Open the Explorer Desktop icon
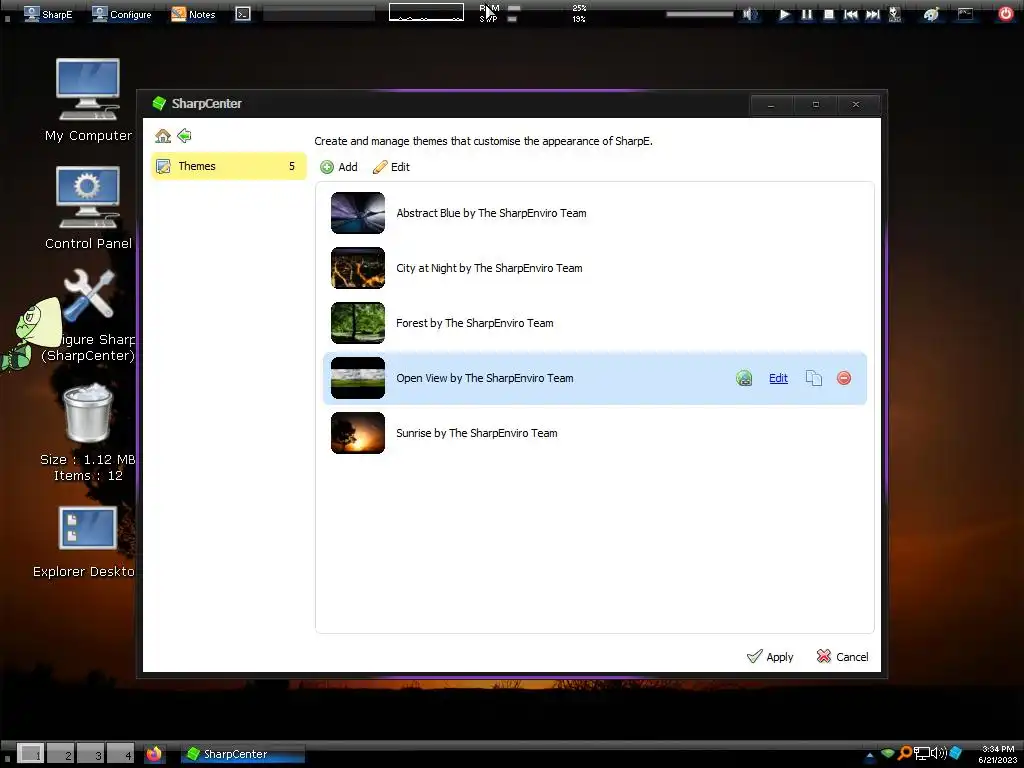This screenshot has width=1024, height=768. tap(85, 542)
